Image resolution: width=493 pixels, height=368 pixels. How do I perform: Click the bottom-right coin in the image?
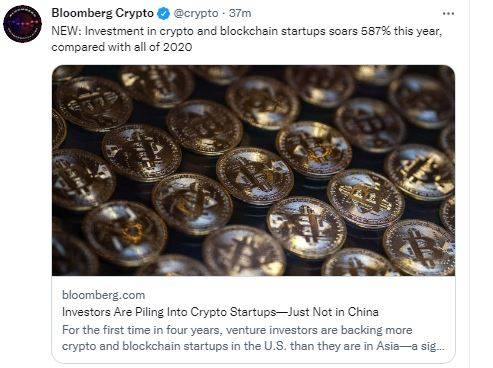tap(419, 247)
